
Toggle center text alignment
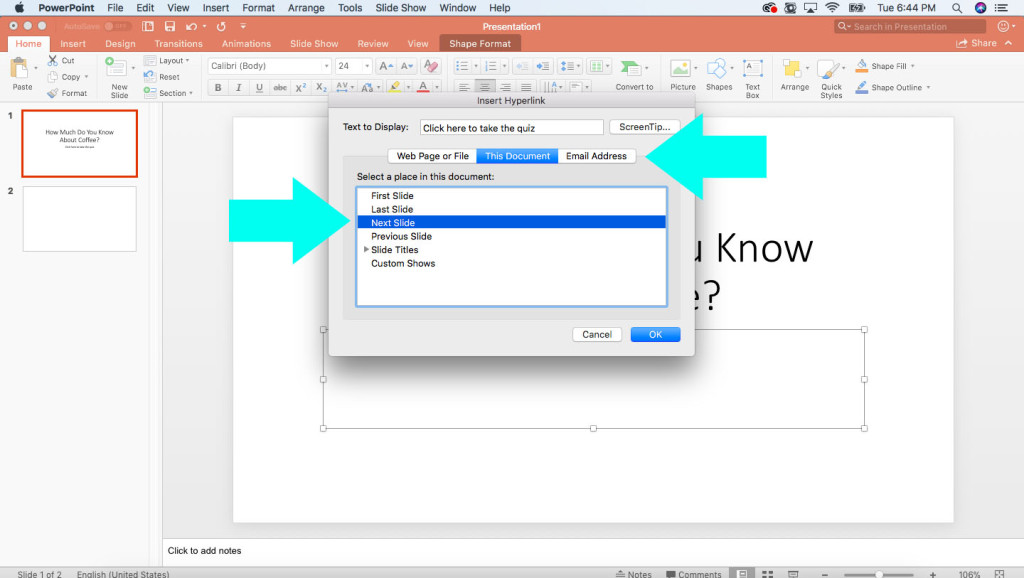pos(485,88)
